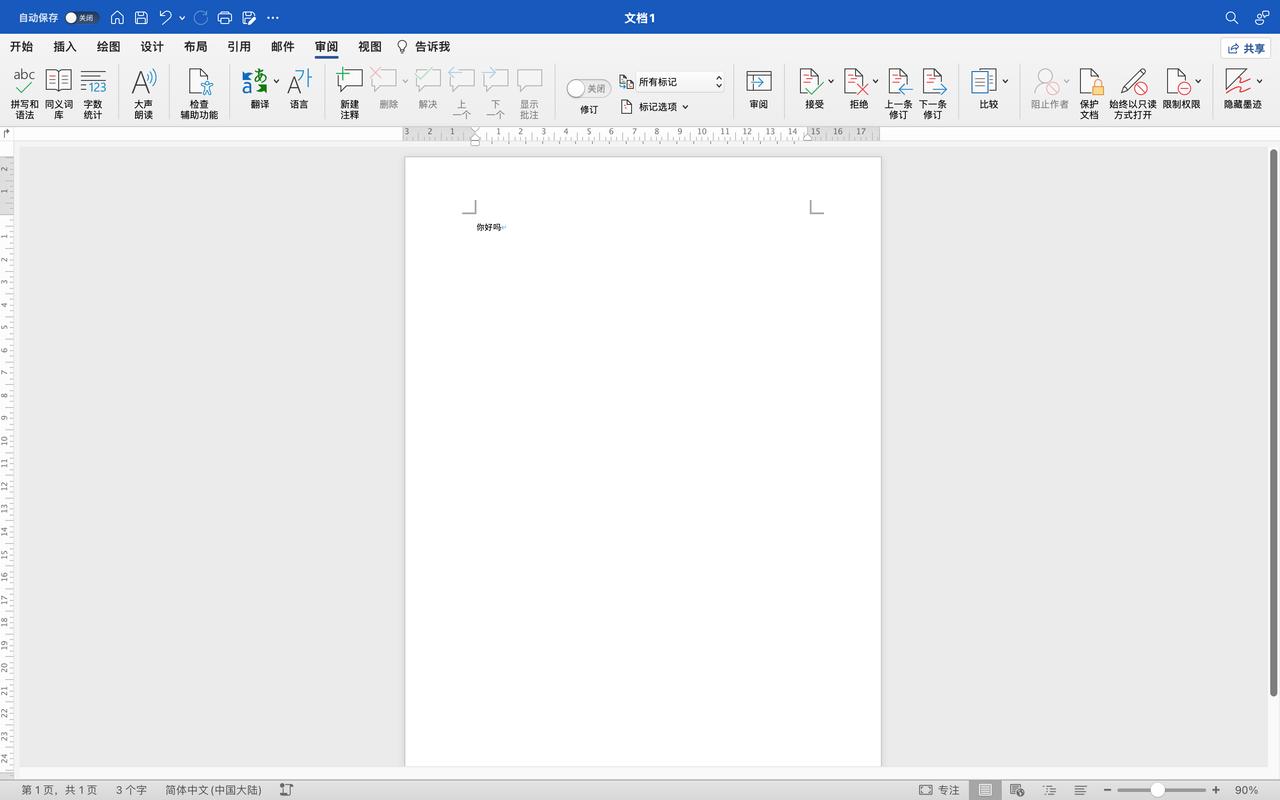Expand the 限制权限 dropdown arrow
The height and width of the screenshot is (800, 1280).
1198,82
